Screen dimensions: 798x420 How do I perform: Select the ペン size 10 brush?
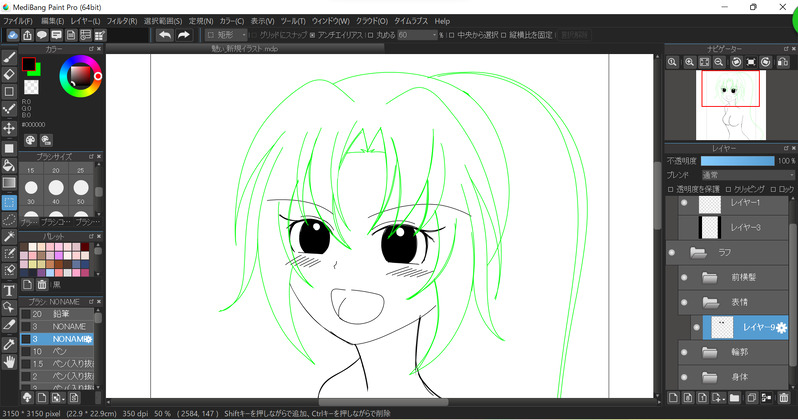[x=57, y=351]
